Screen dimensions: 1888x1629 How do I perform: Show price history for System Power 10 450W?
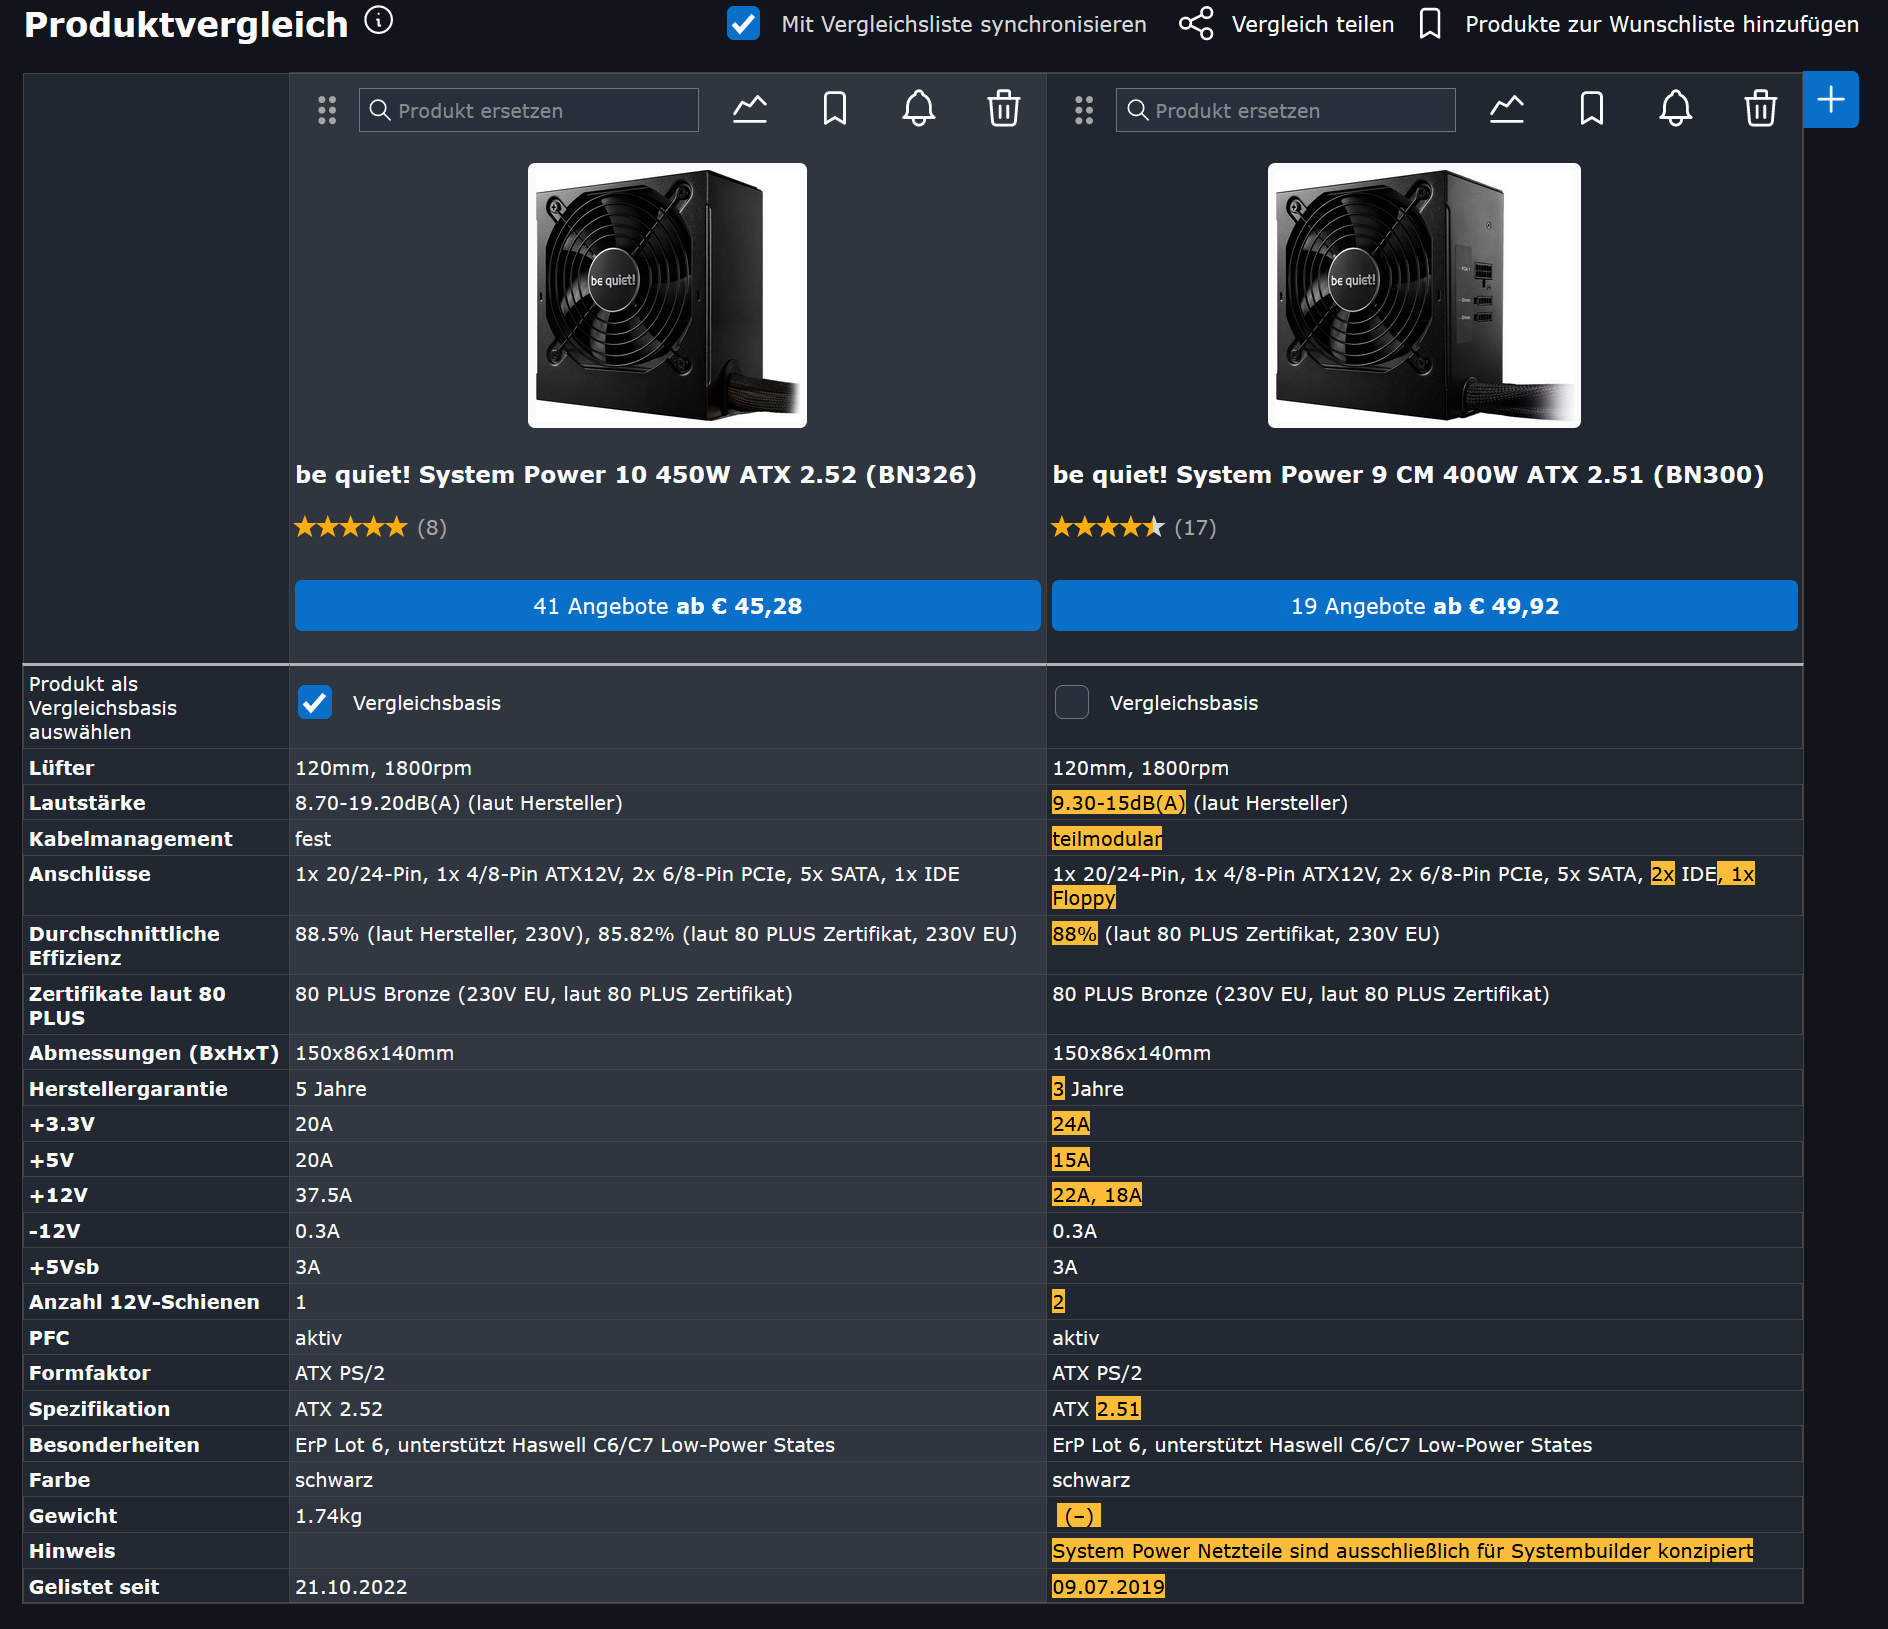pyautogui.click(x=750, y=109)
